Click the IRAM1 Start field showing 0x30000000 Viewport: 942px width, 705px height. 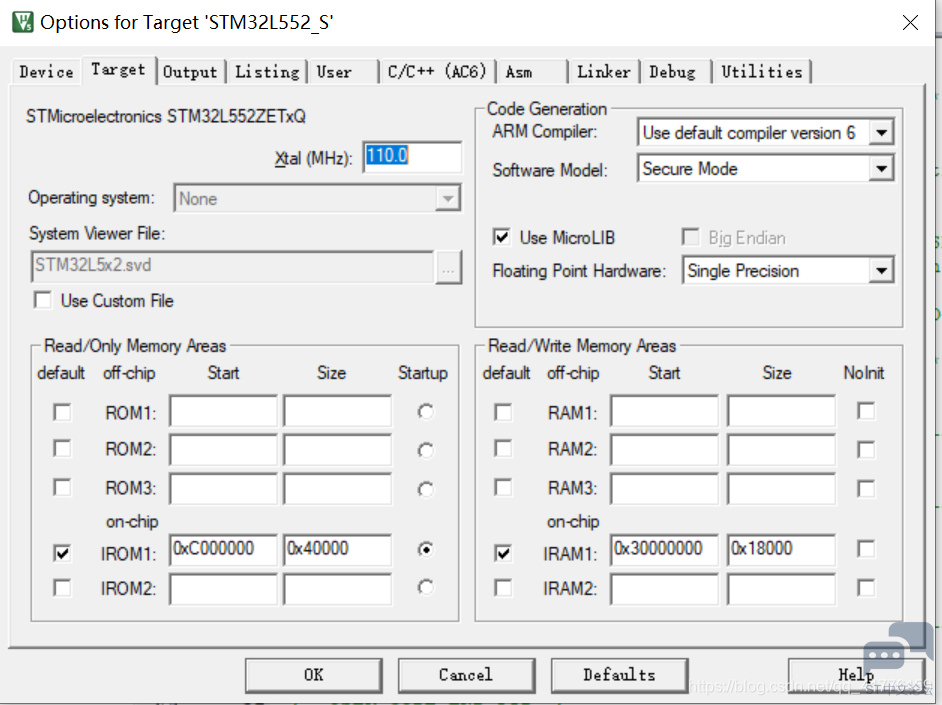point(664,549)
